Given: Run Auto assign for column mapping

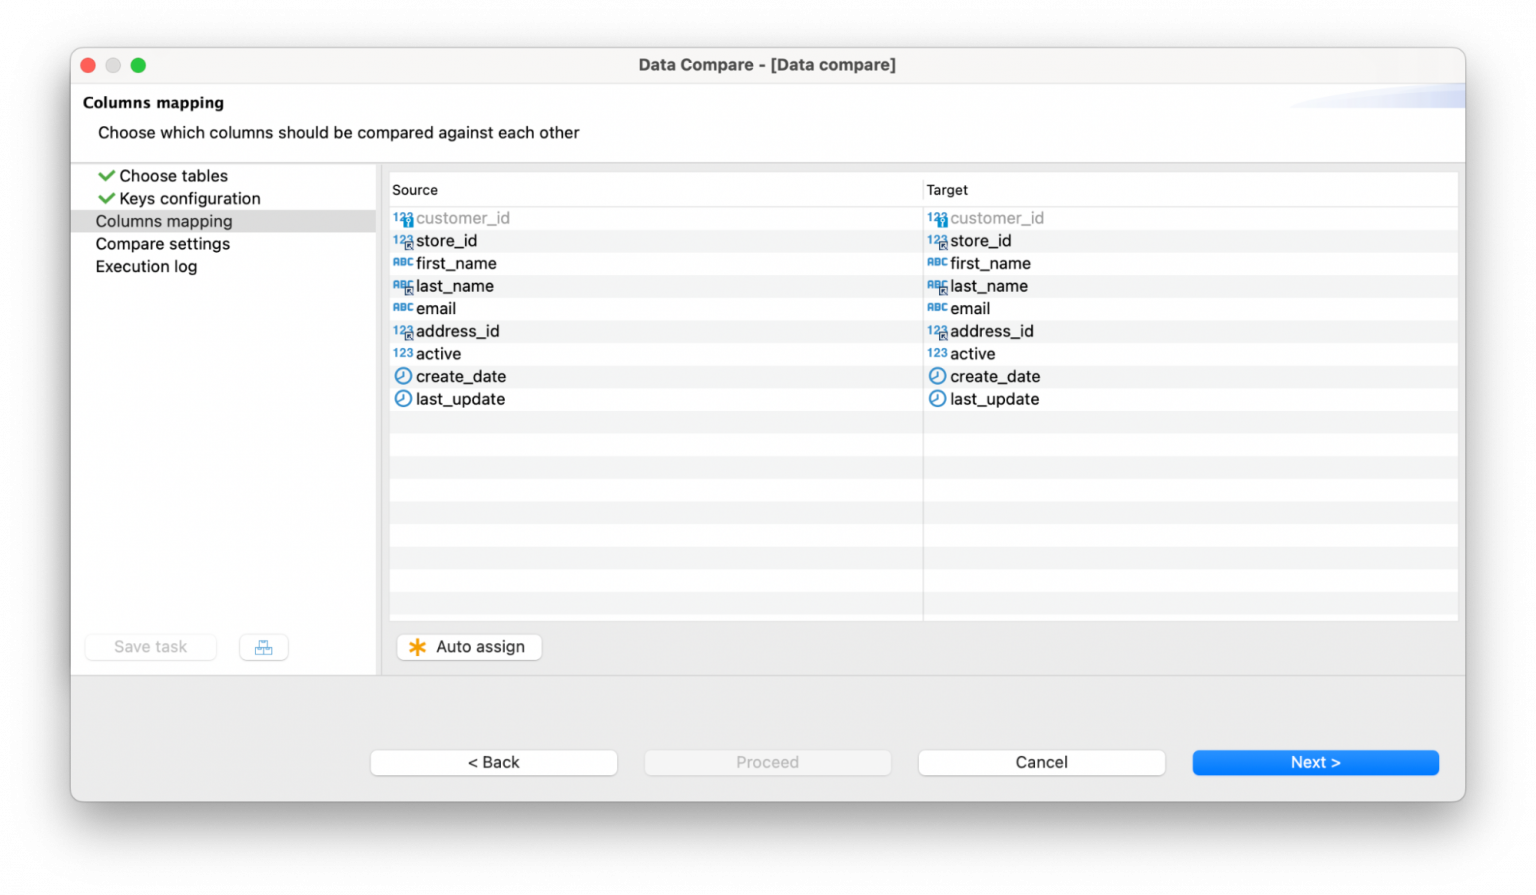Looking at the screenshot, I should point(469,647).
